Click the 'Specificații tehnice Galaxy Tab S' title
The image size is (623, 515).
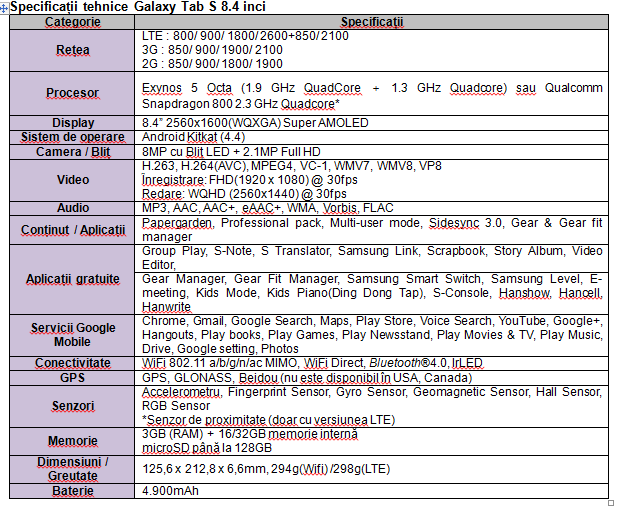(x=137, y=7)
